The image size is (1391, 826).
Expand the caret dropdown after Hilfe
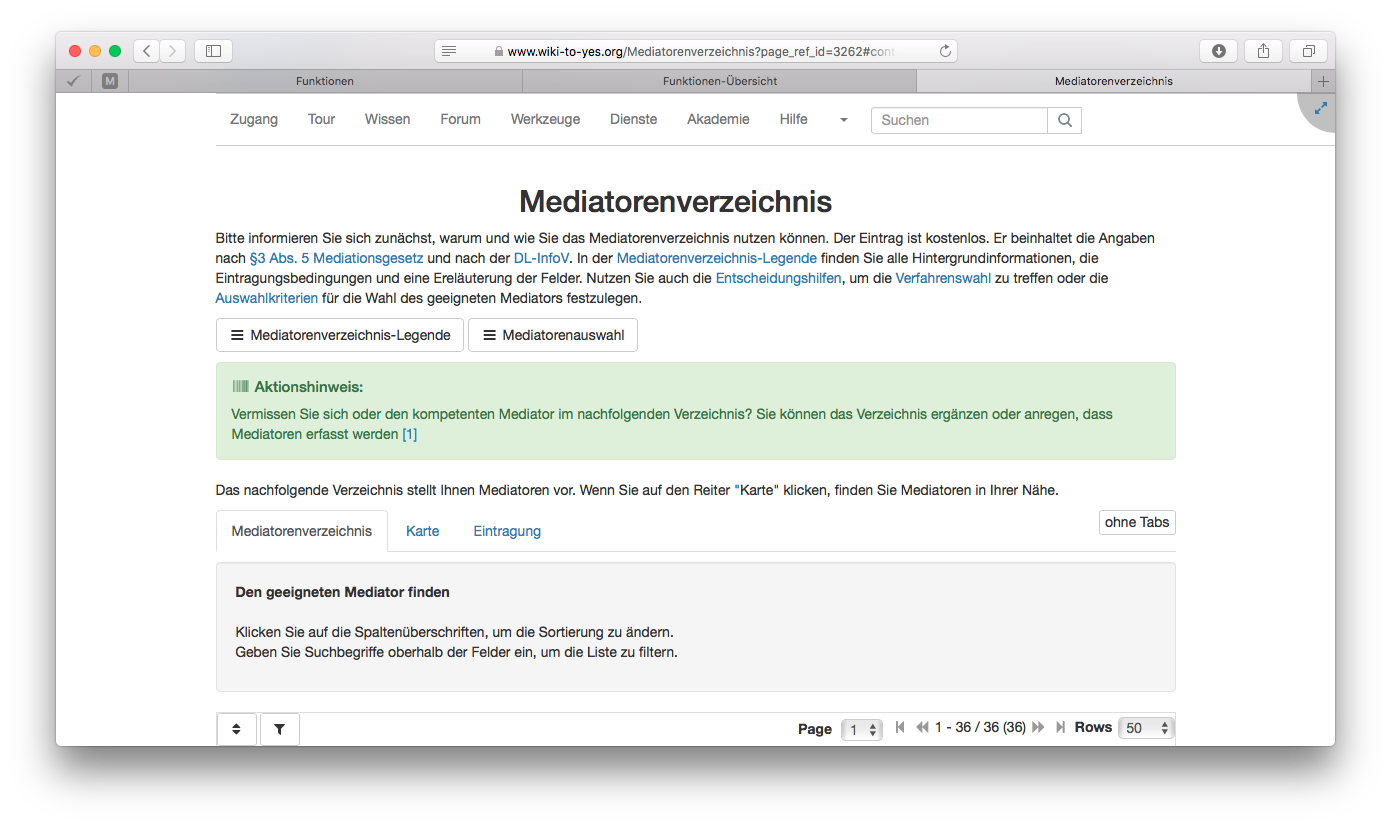tap(843, 120)
